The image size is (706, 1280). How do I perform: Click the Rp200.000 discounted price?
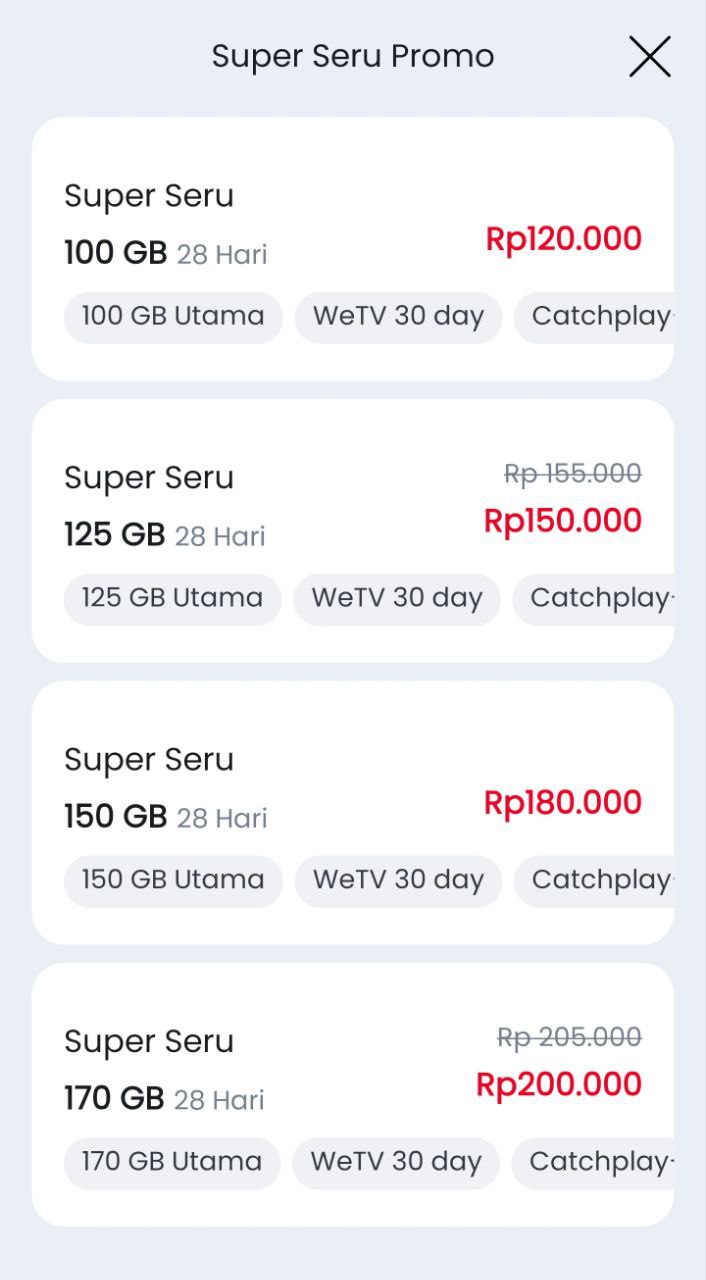558,1085
